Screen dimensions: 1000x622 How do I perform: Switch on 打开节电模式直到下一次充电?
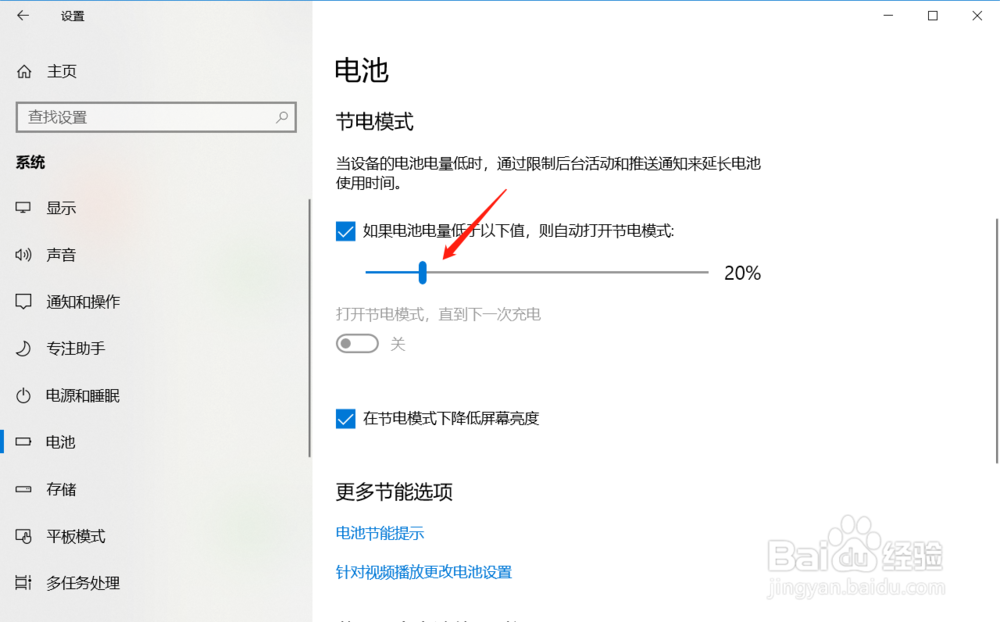(357, 343)
